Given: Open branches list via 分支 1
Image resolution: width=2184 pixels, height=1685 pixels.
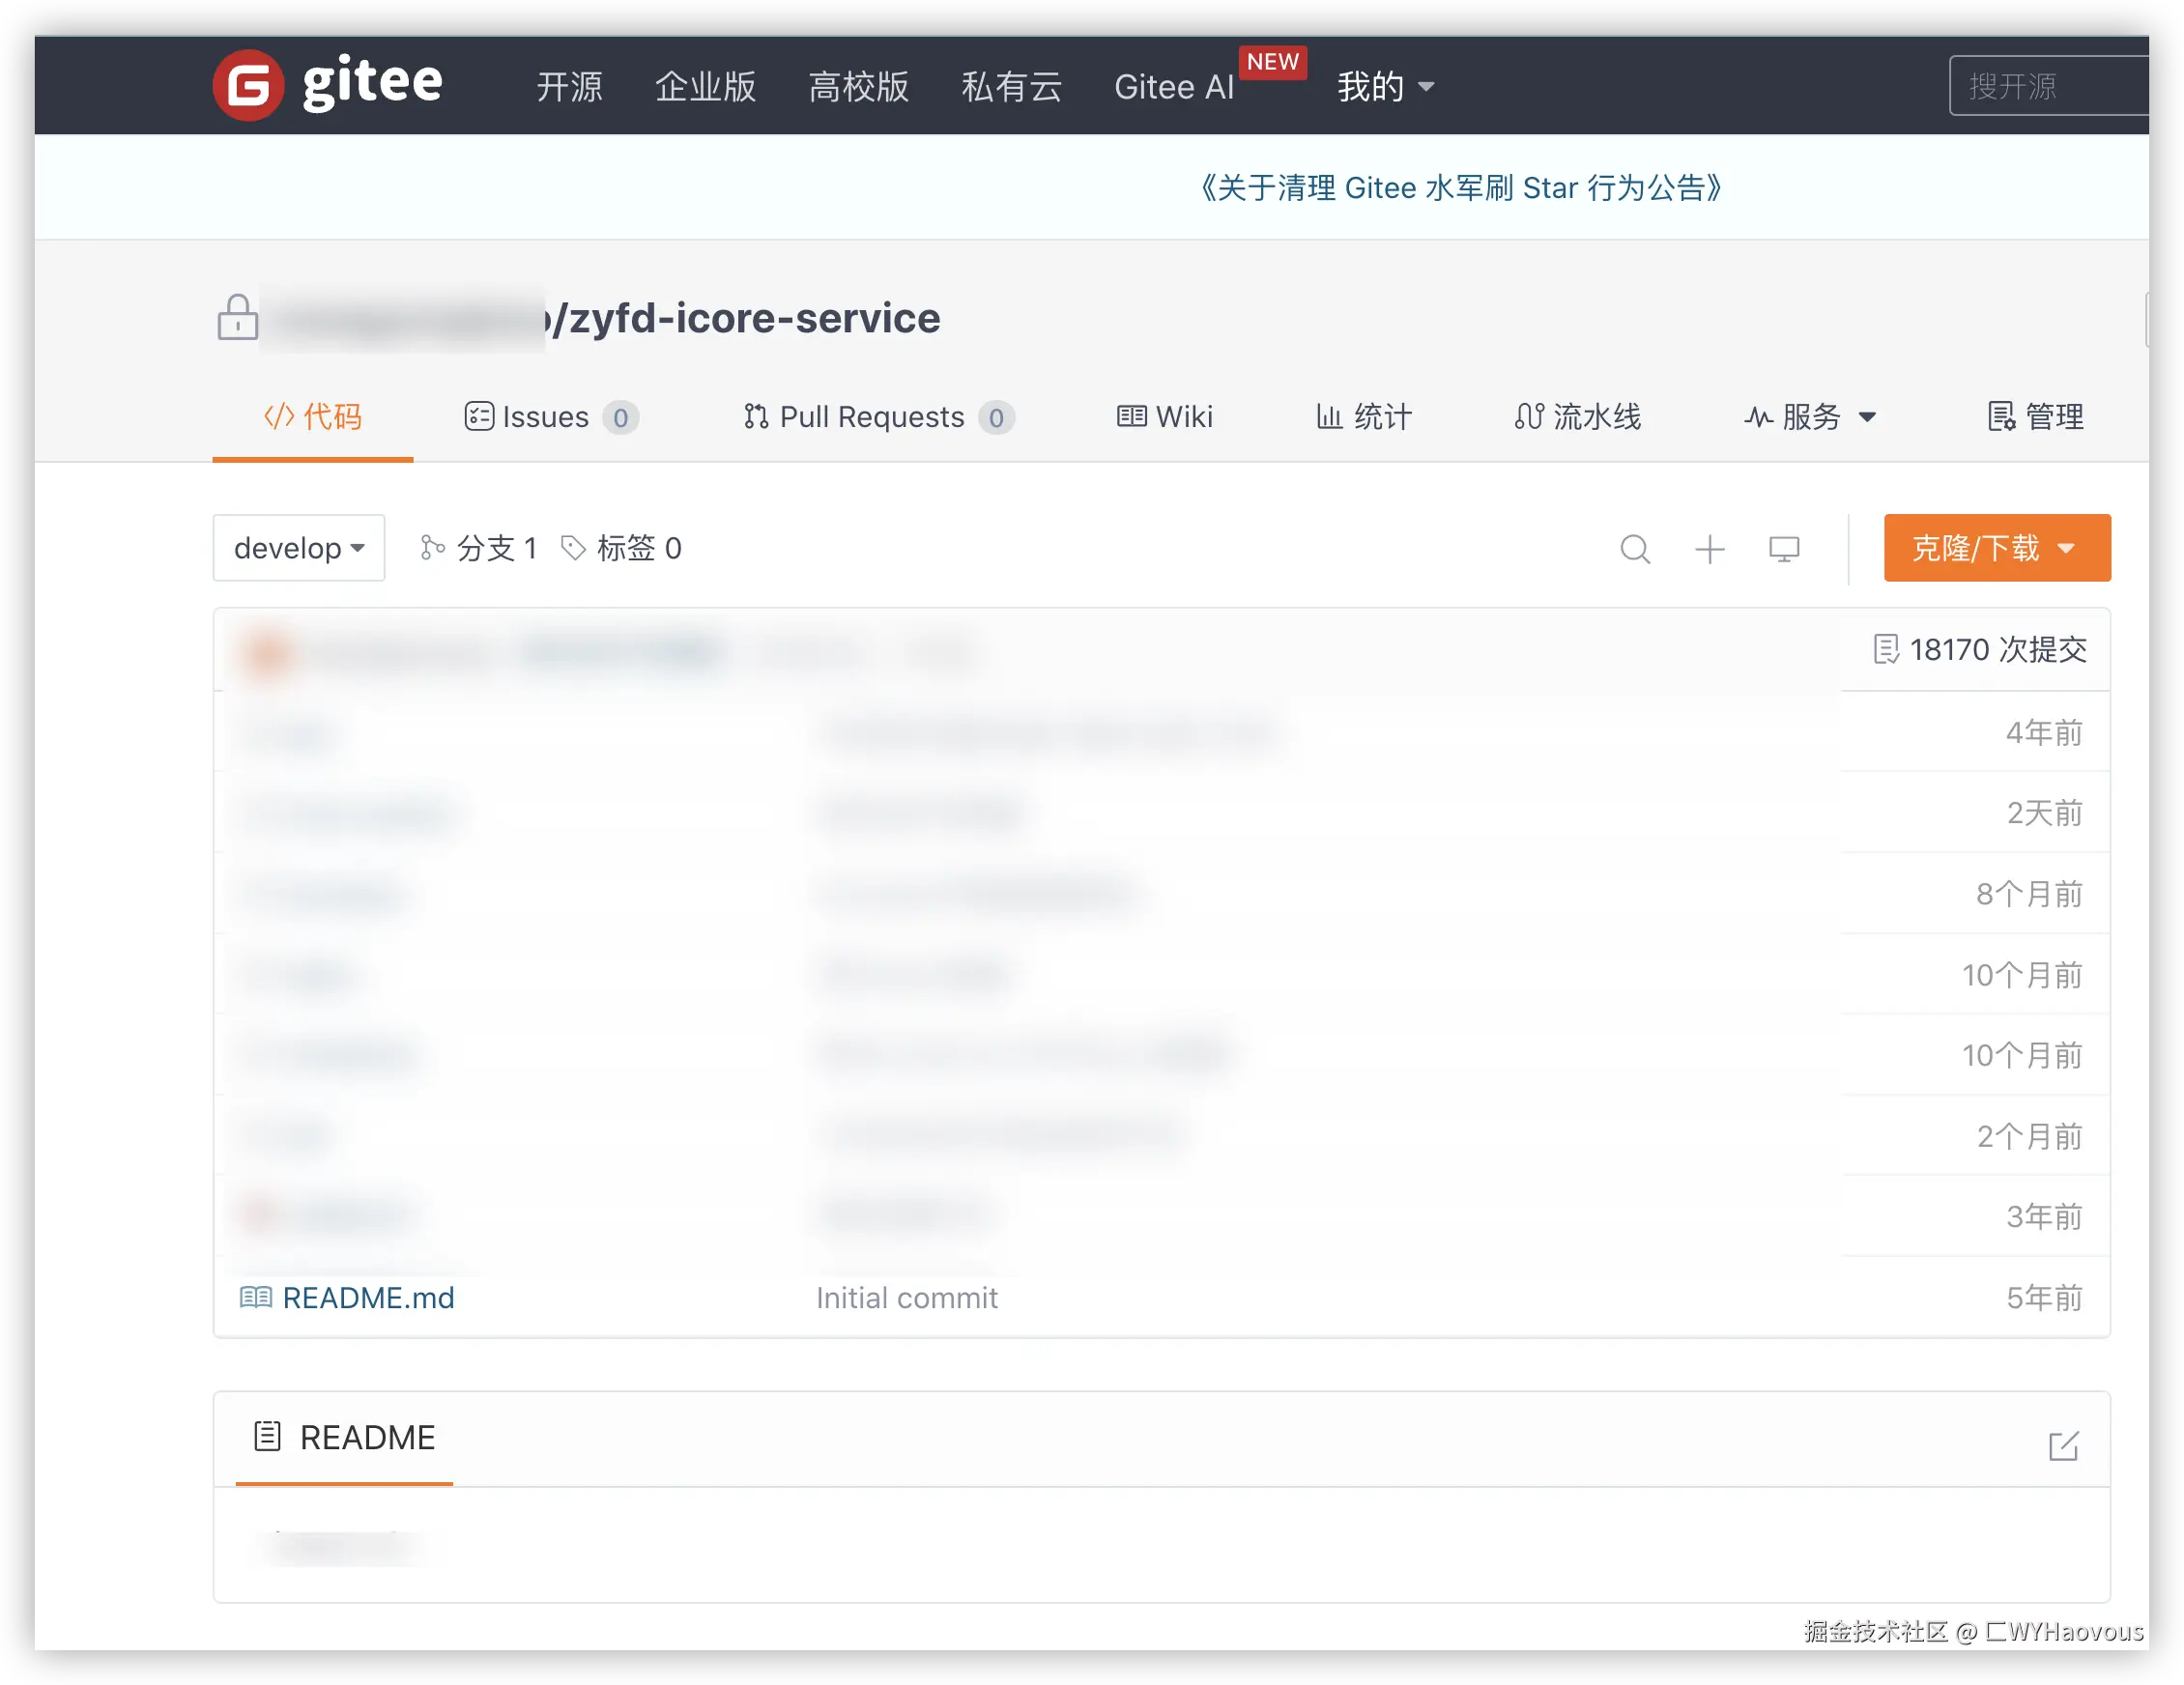Looking at the screenshot, I should point(480,548).
